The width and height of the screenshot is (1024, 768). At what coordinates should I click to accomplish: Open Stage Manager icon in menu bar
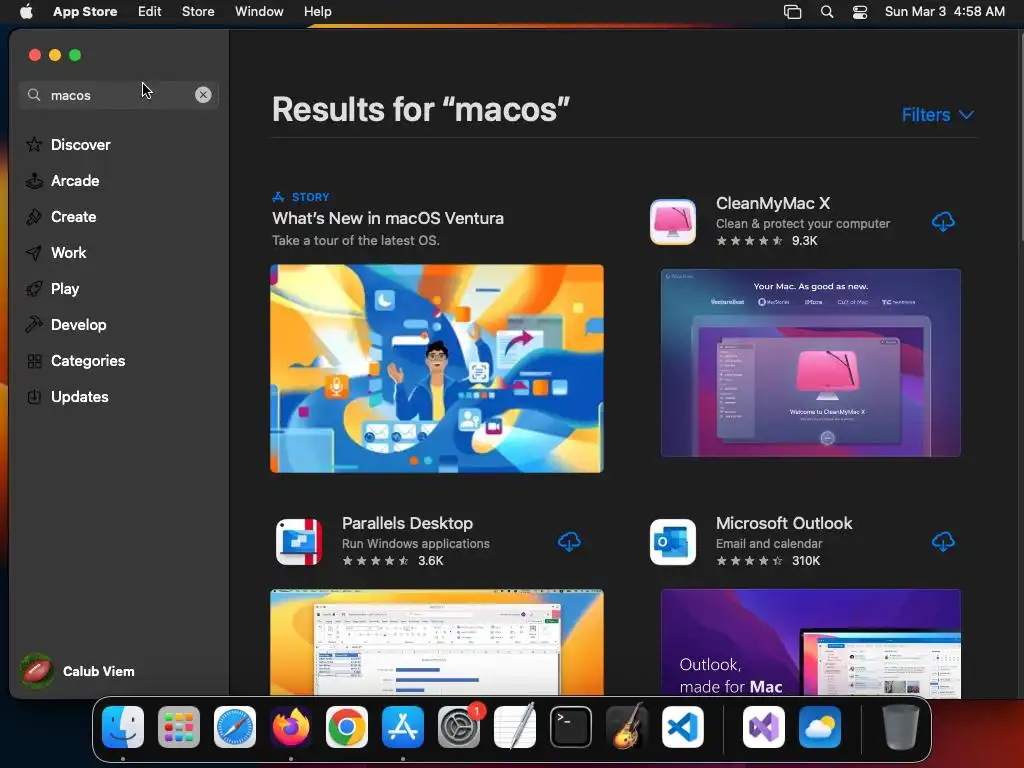coord(792,12)
